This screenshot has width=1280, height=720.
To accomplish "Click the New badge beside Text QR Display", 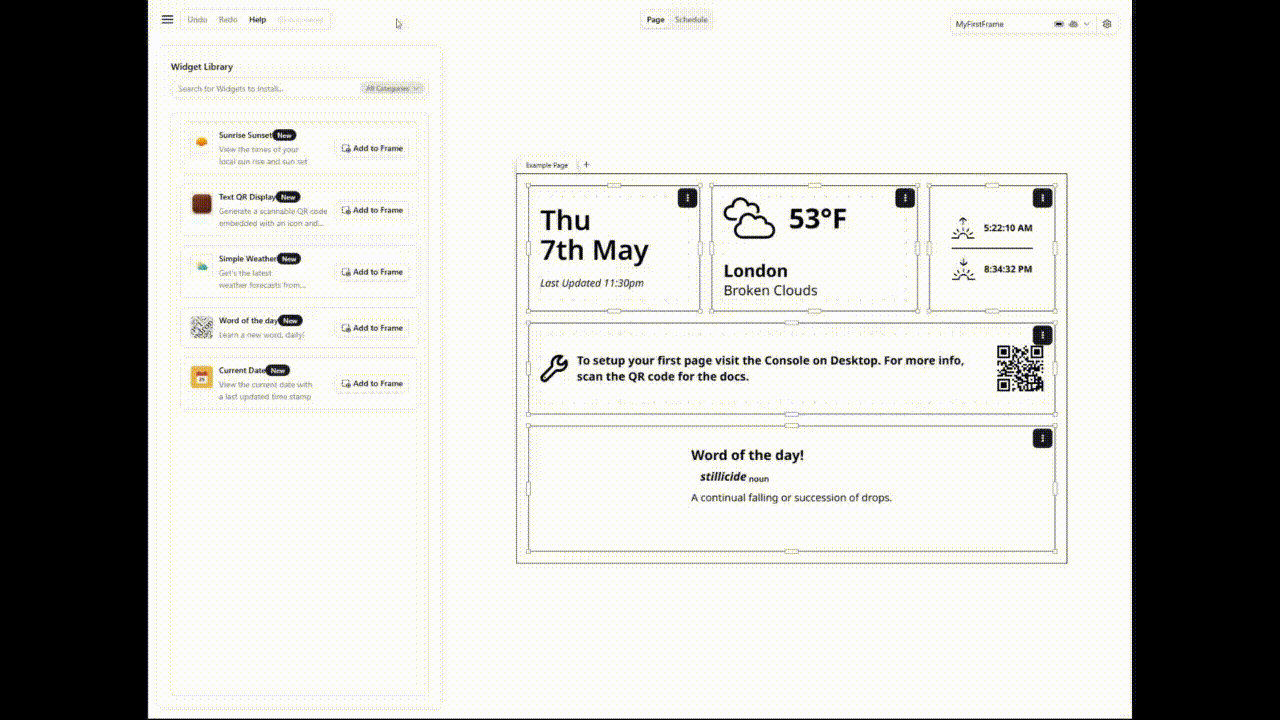I will click(288, 197).
